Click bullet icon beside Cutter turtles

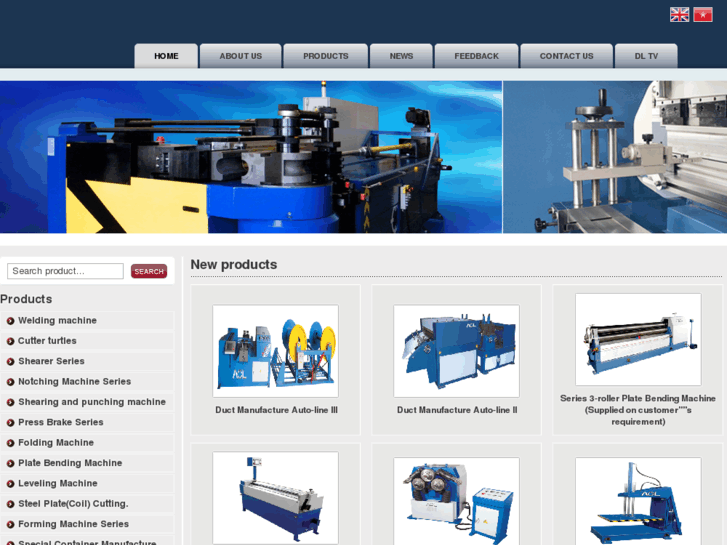pos(10,341)
